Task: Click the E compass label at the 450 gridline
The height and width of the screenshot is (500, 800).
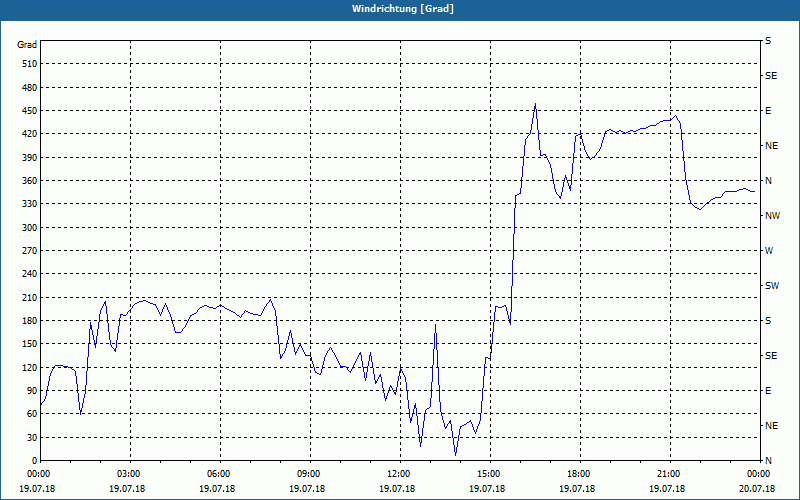Action: (x=768, y=111)
